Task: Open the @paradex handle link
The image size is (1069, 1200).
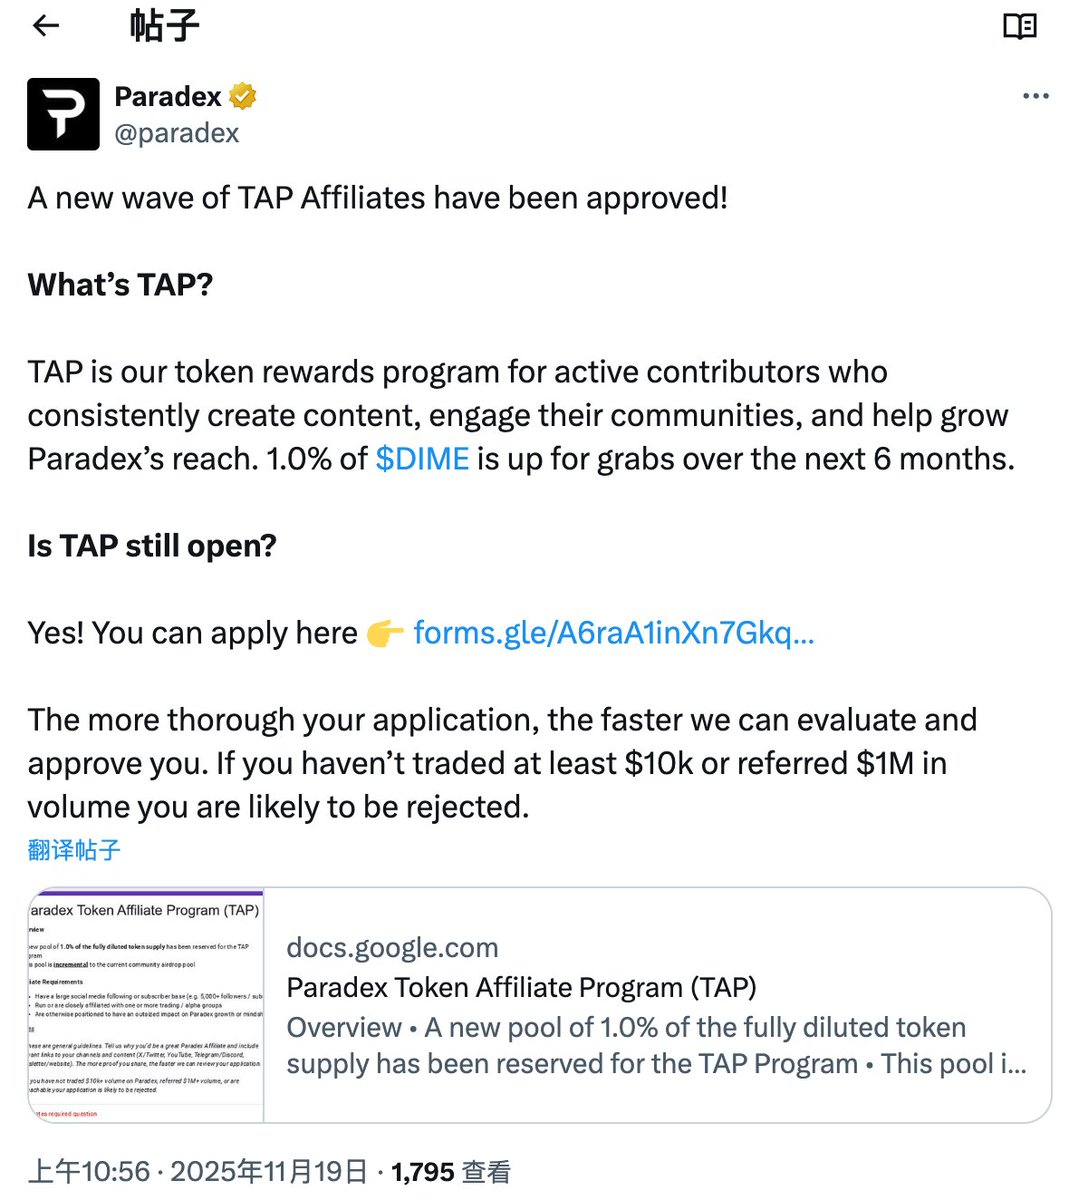Action: coord(177,133)
